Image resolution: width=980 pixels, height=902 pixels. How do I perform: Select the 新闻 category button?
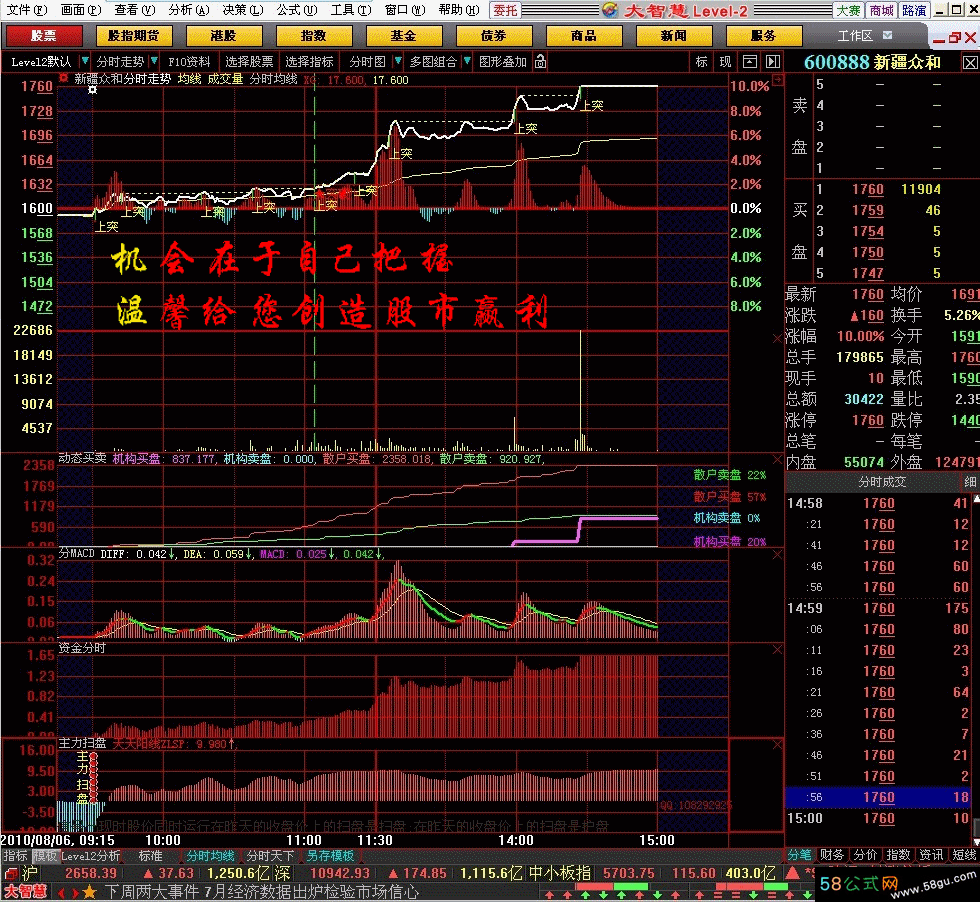coord(673,36)
